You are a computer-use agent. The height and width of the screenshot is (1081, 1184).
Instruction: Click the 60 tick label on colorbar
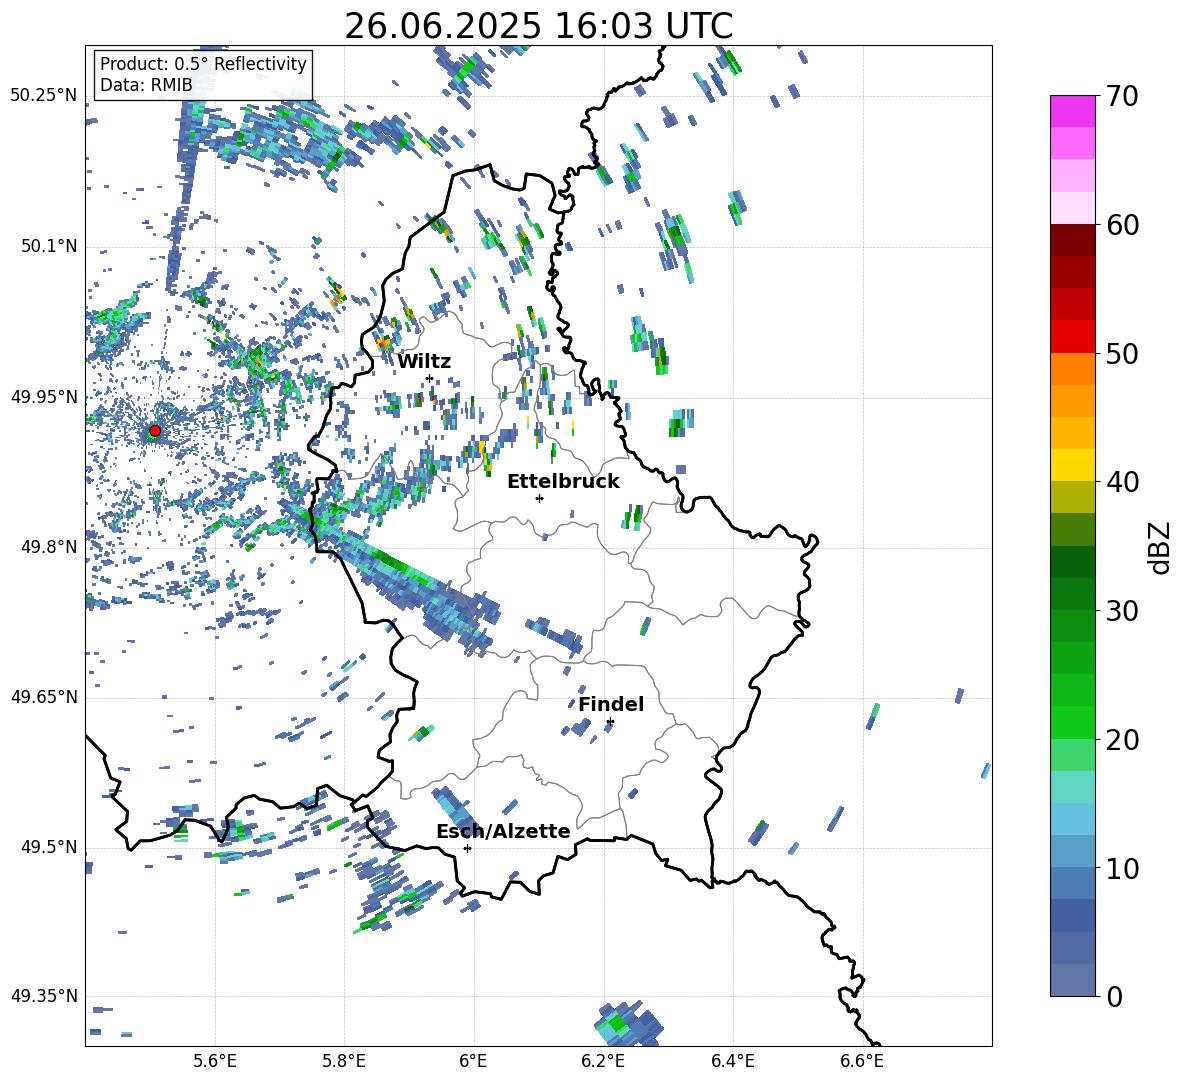click(x=1121, y=225)
